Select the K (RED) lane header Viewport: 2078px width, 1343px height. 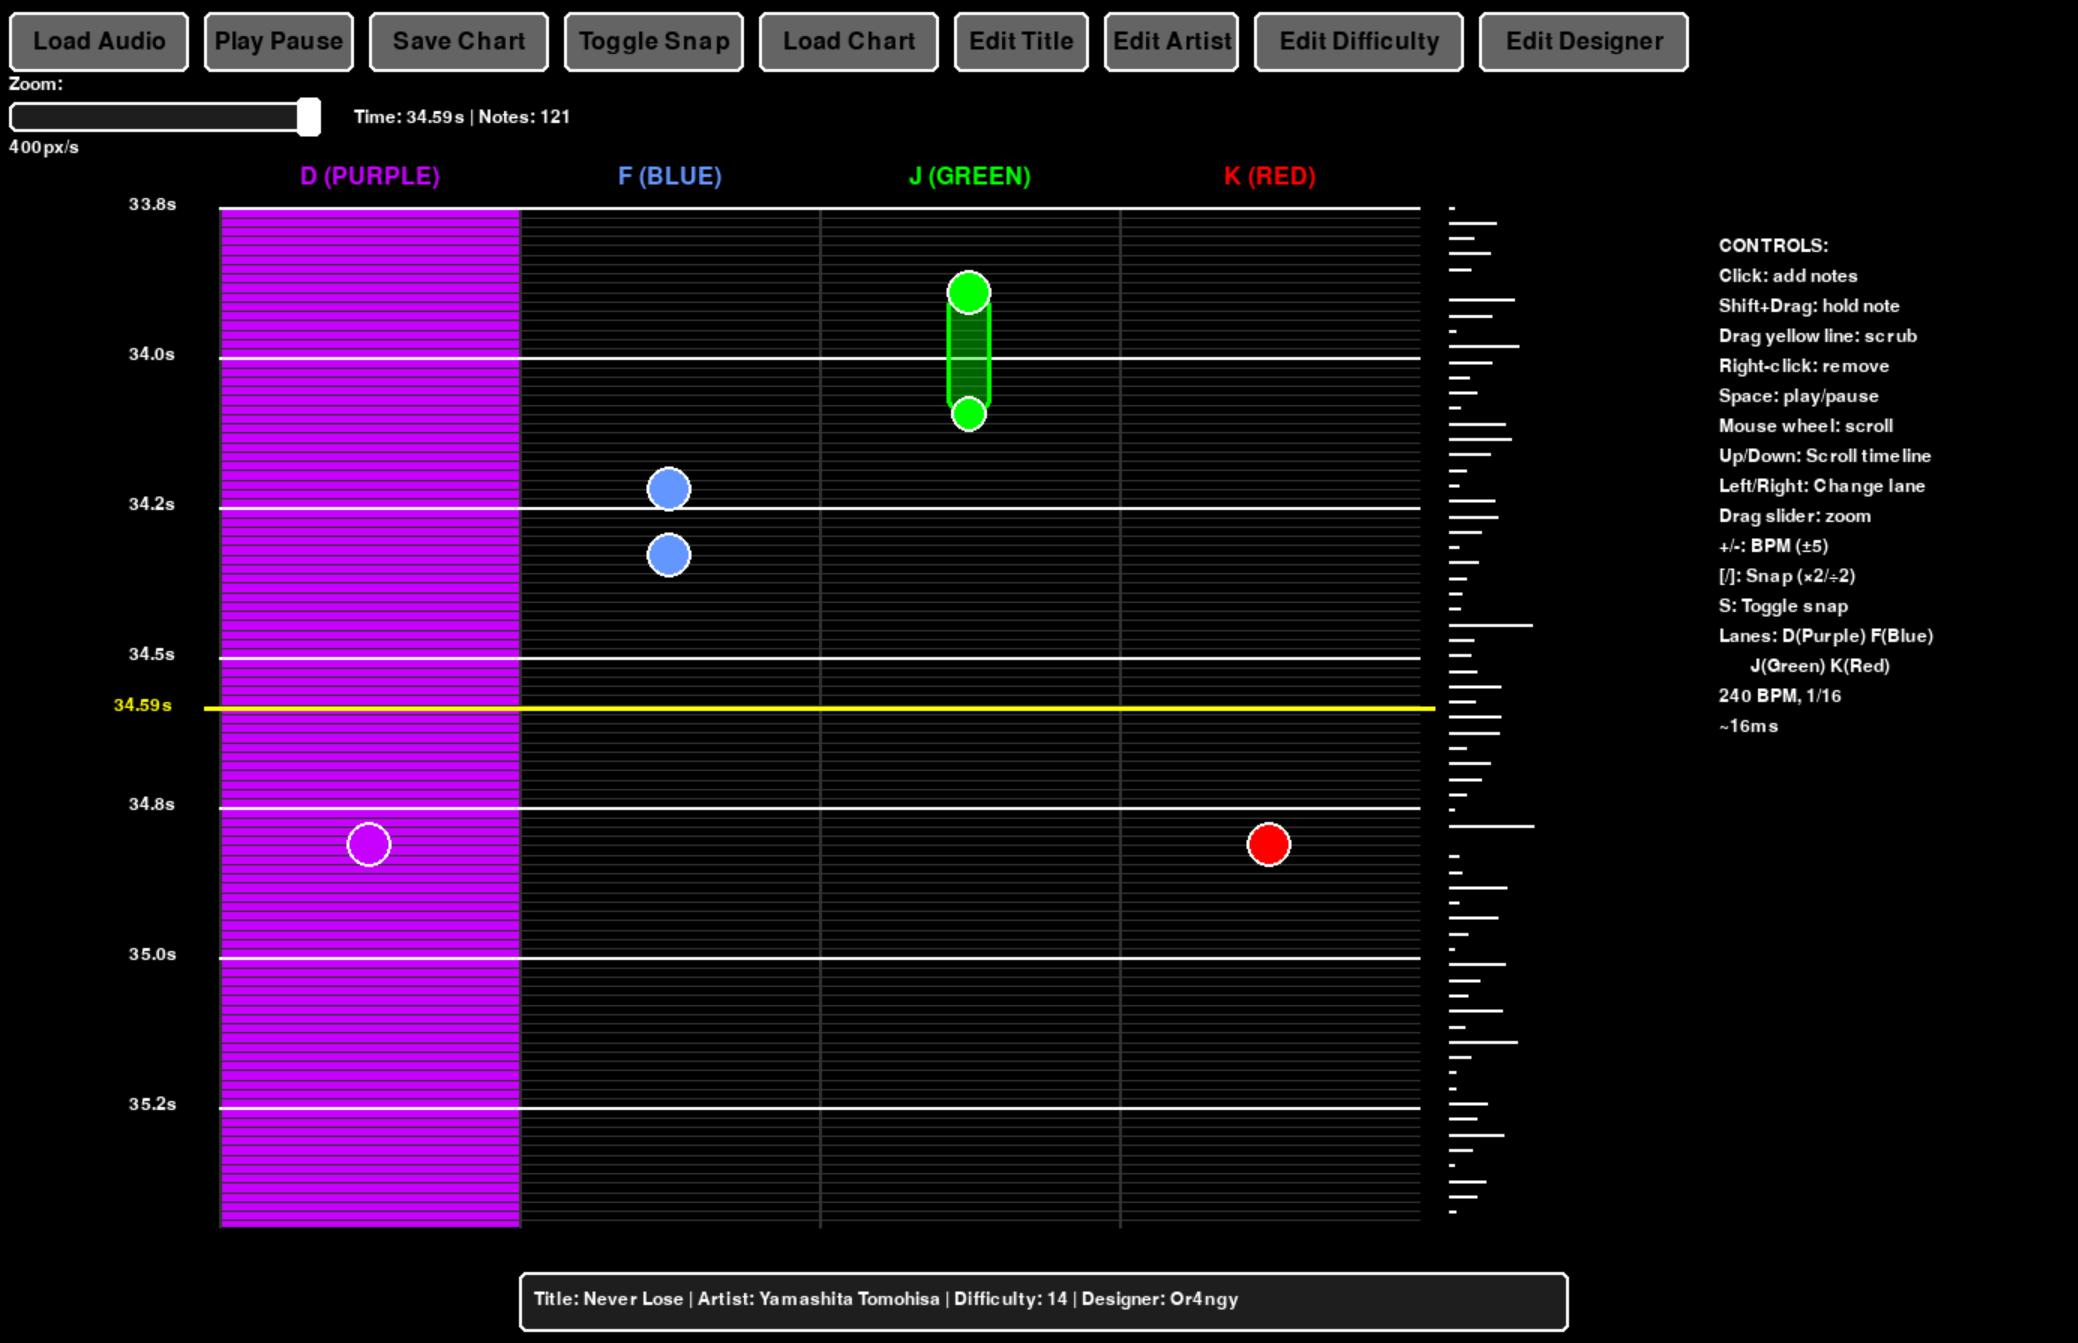(x=1269, y=177)
